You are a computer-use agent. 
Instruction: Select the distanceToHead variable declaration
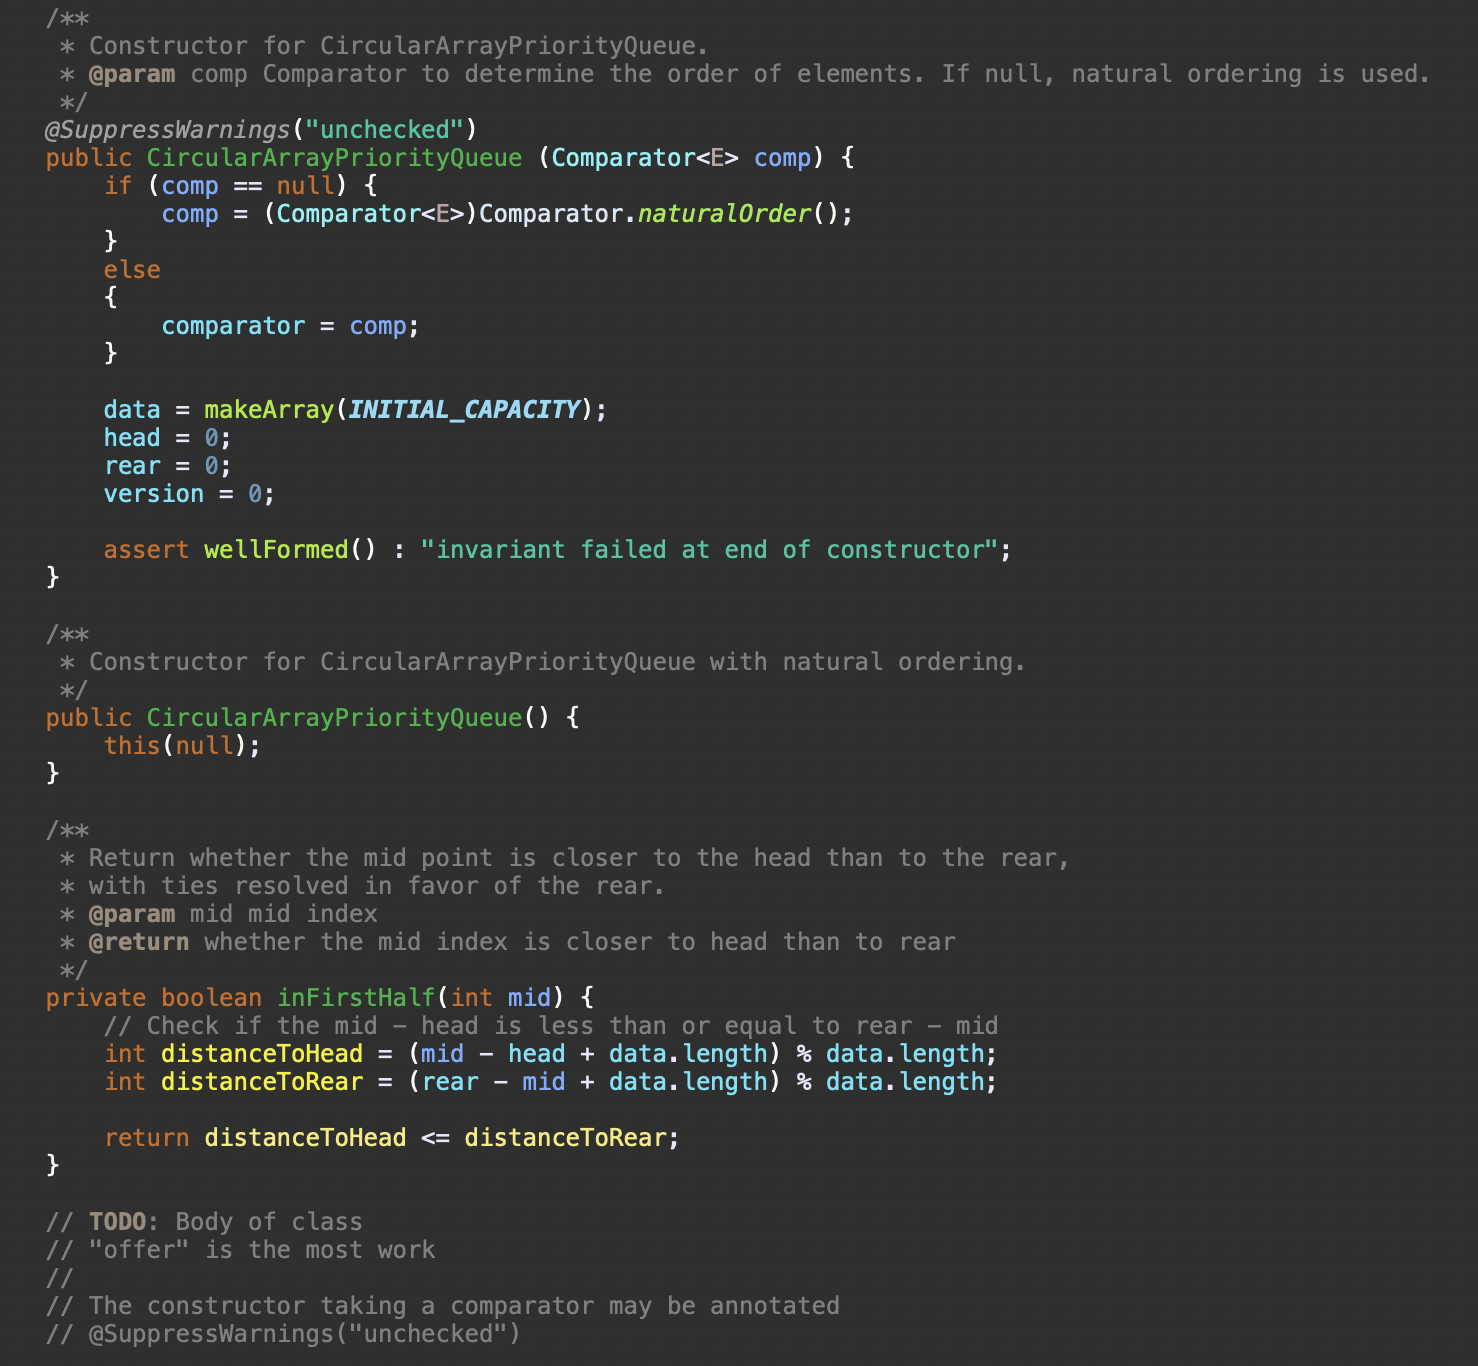click(262, 1053)
